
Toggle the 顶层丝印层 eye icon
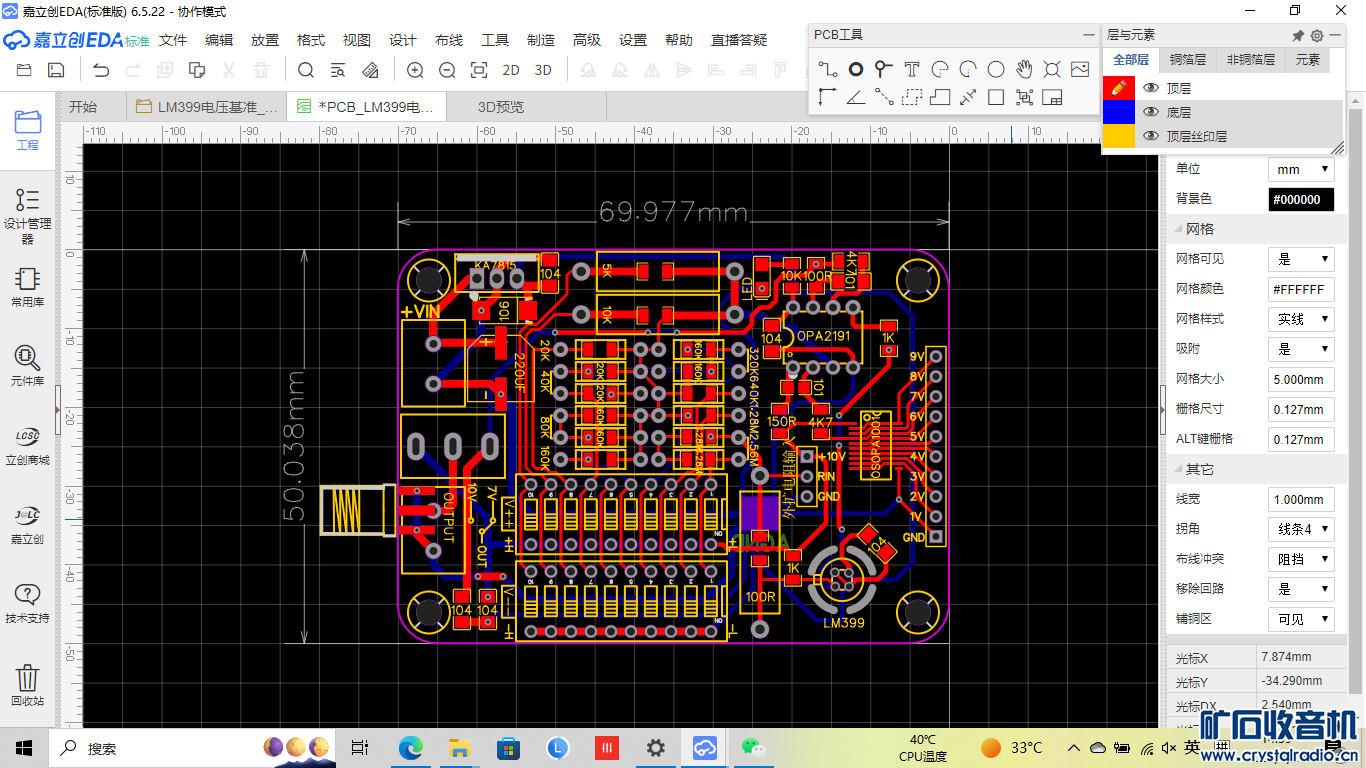1151,136
